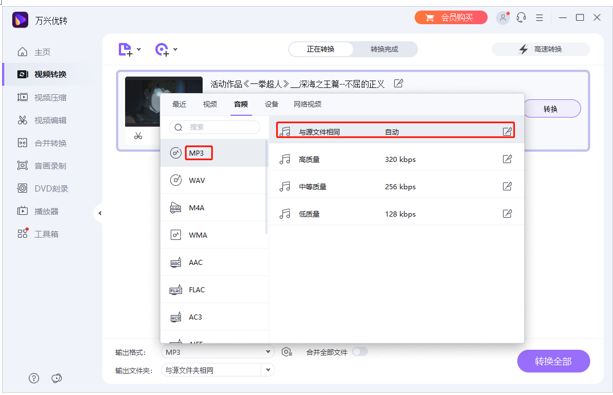Open 视频压缩 in sidebar
Screen dimensions: 613x395
click(41, 97)
